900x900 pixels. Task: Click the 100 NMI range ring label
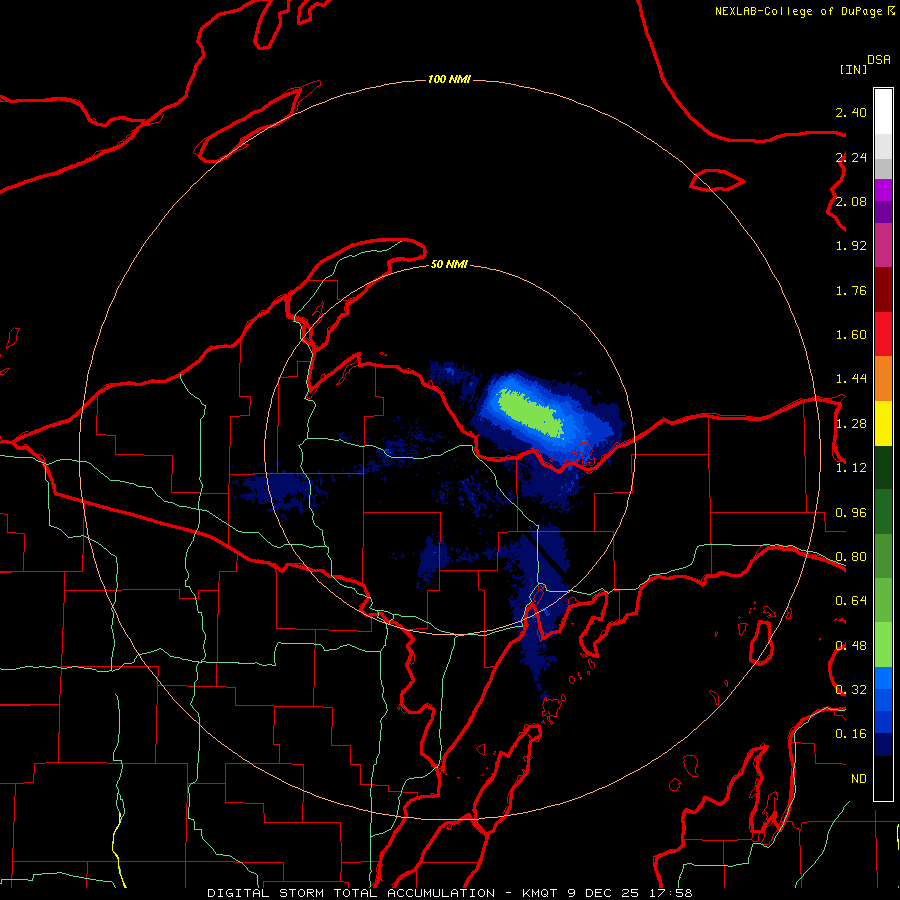point(449,79)
